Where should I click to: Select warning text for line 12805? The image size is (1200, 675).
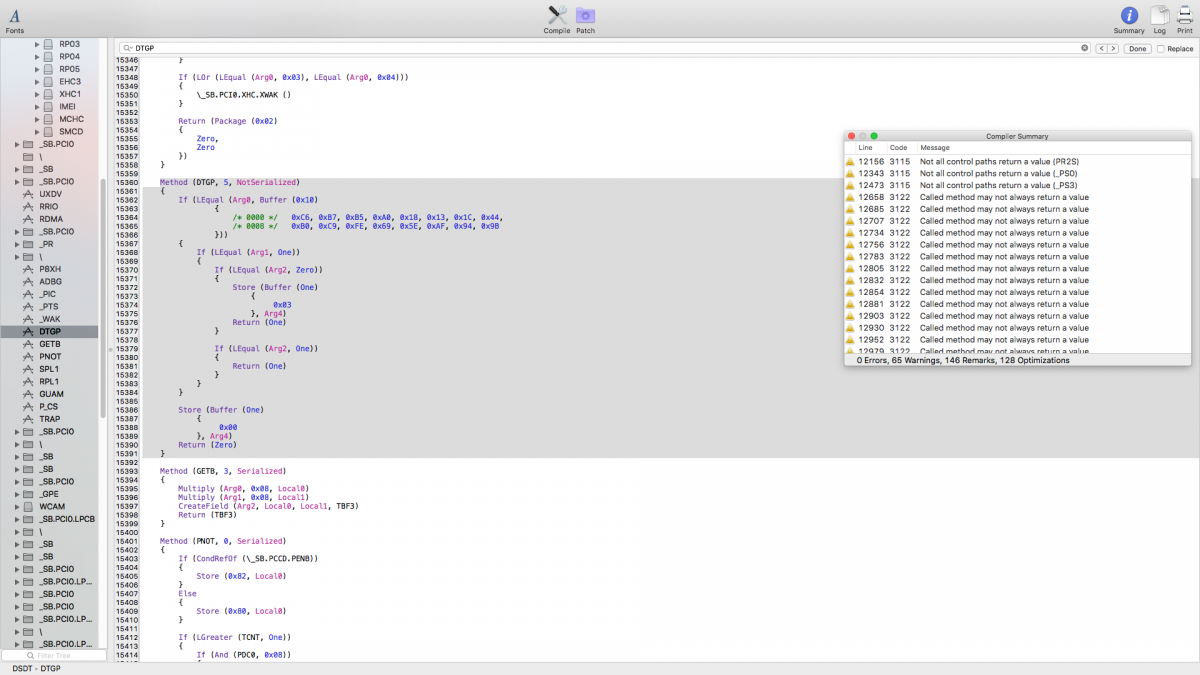(x=1004, y=269)
